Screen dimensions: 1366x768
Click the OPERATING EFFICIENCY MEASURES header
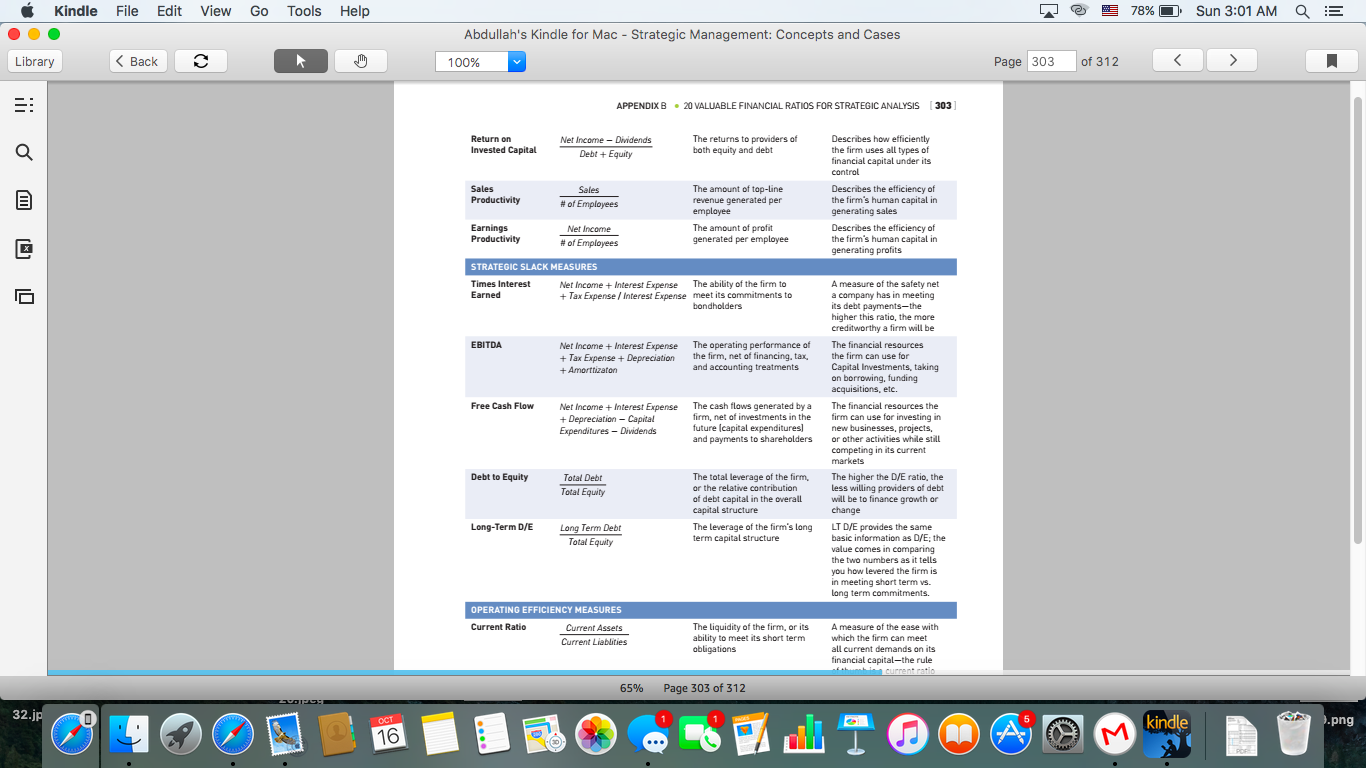click(x=546, y=610)
